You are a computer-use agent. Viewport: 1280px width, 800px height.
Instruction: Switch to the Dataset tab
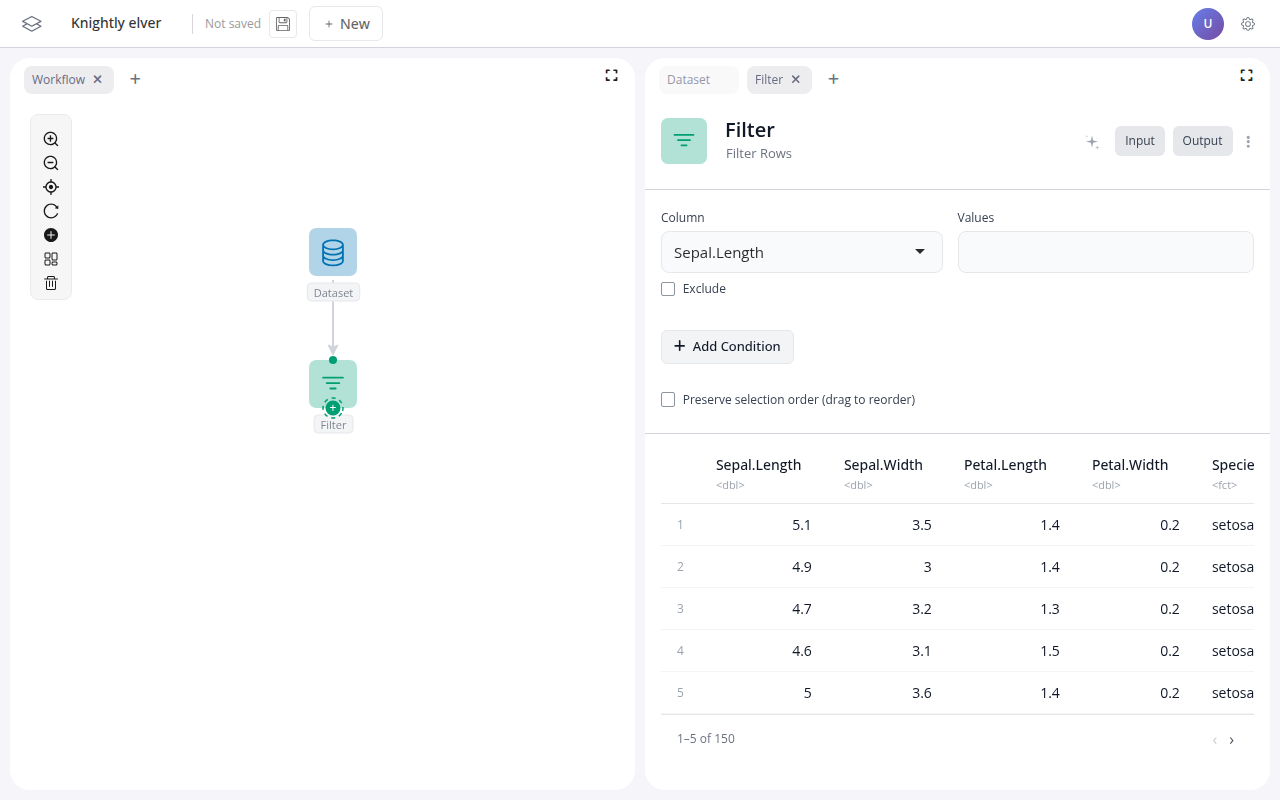(687, 79)
